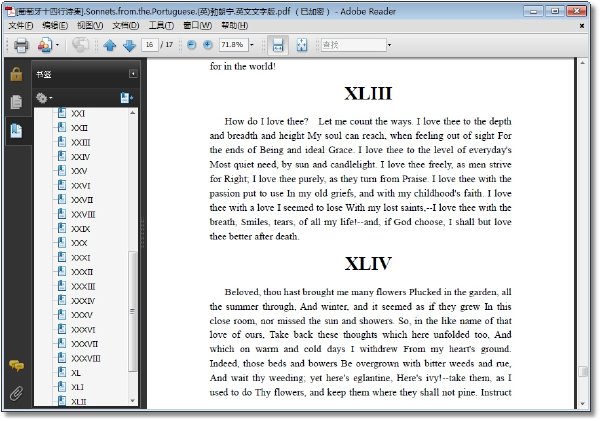Click document scroll up arrow
Image resolution: width=600 pixels, height=421 pixels.
click(x=582, y=62)
